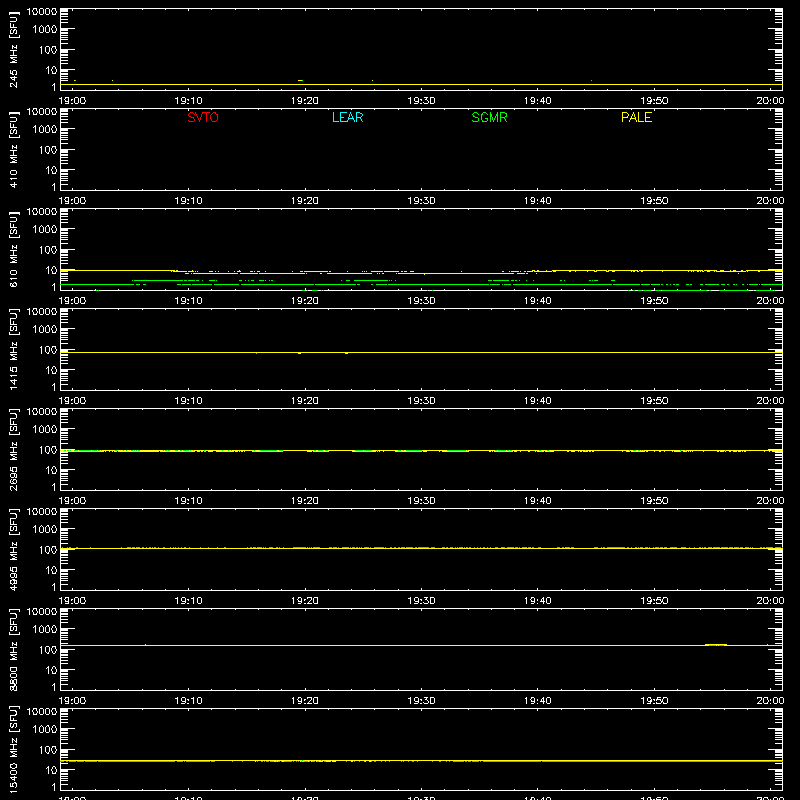Click the 19:50 tick label of 8800 MHz panel

[654, 701]
